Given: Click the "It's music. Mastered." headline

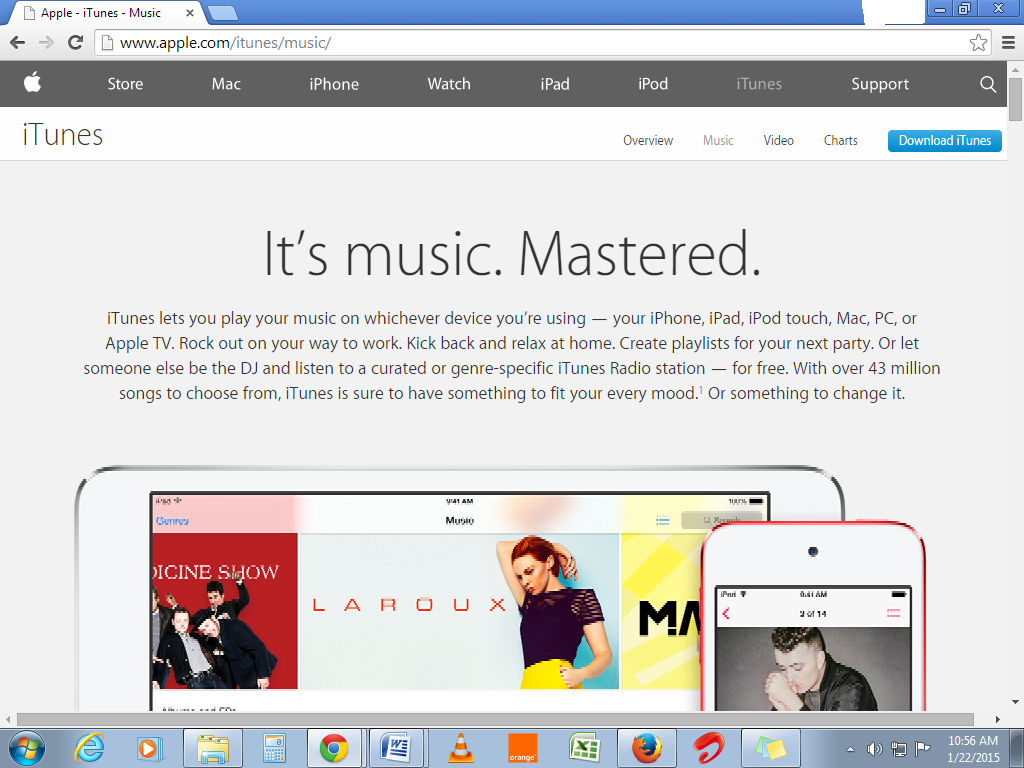Looking at the screenshot, I should tap(512, 254).
